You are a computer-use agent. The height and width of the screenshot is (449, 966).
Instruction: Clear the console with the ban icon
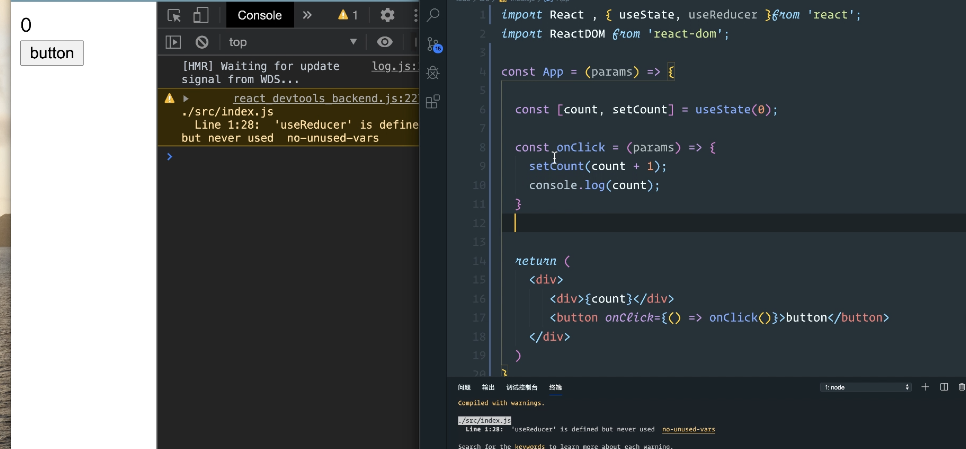coord(202,42)
